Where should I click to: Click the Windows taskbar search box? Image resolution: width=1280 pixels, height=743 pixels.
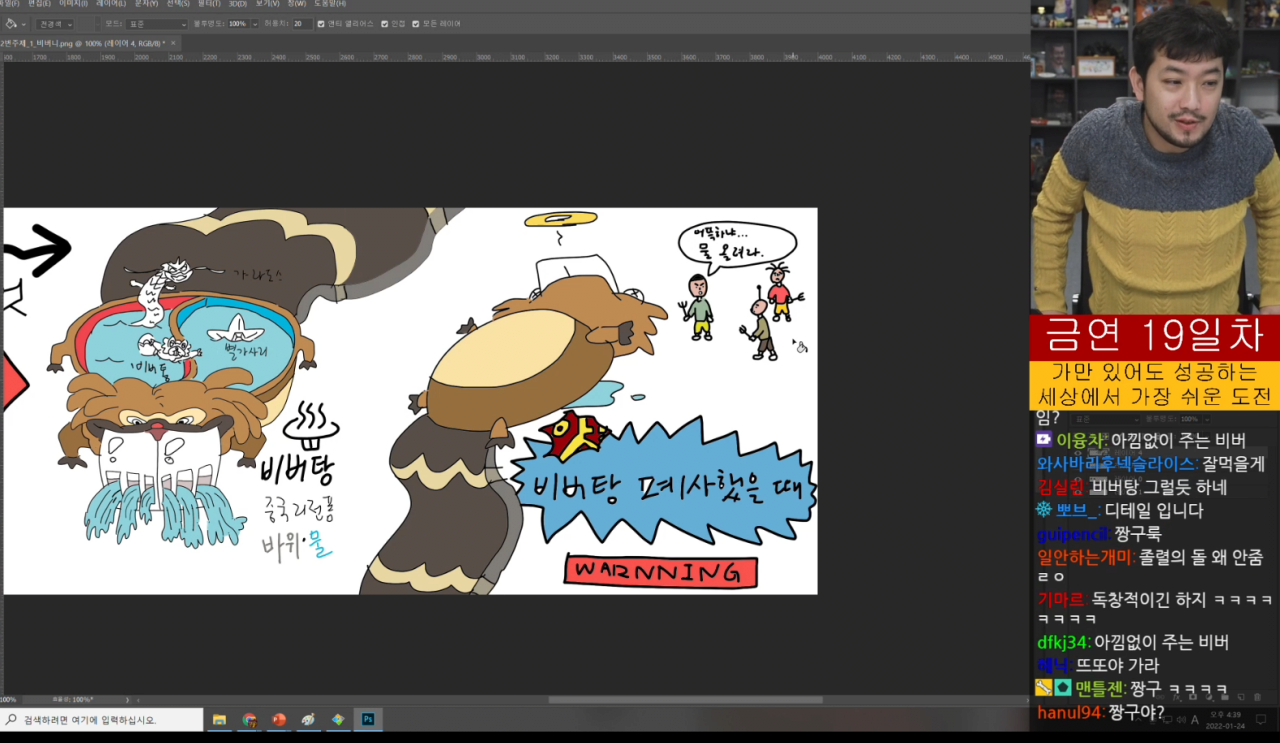[x=100, y=719]
